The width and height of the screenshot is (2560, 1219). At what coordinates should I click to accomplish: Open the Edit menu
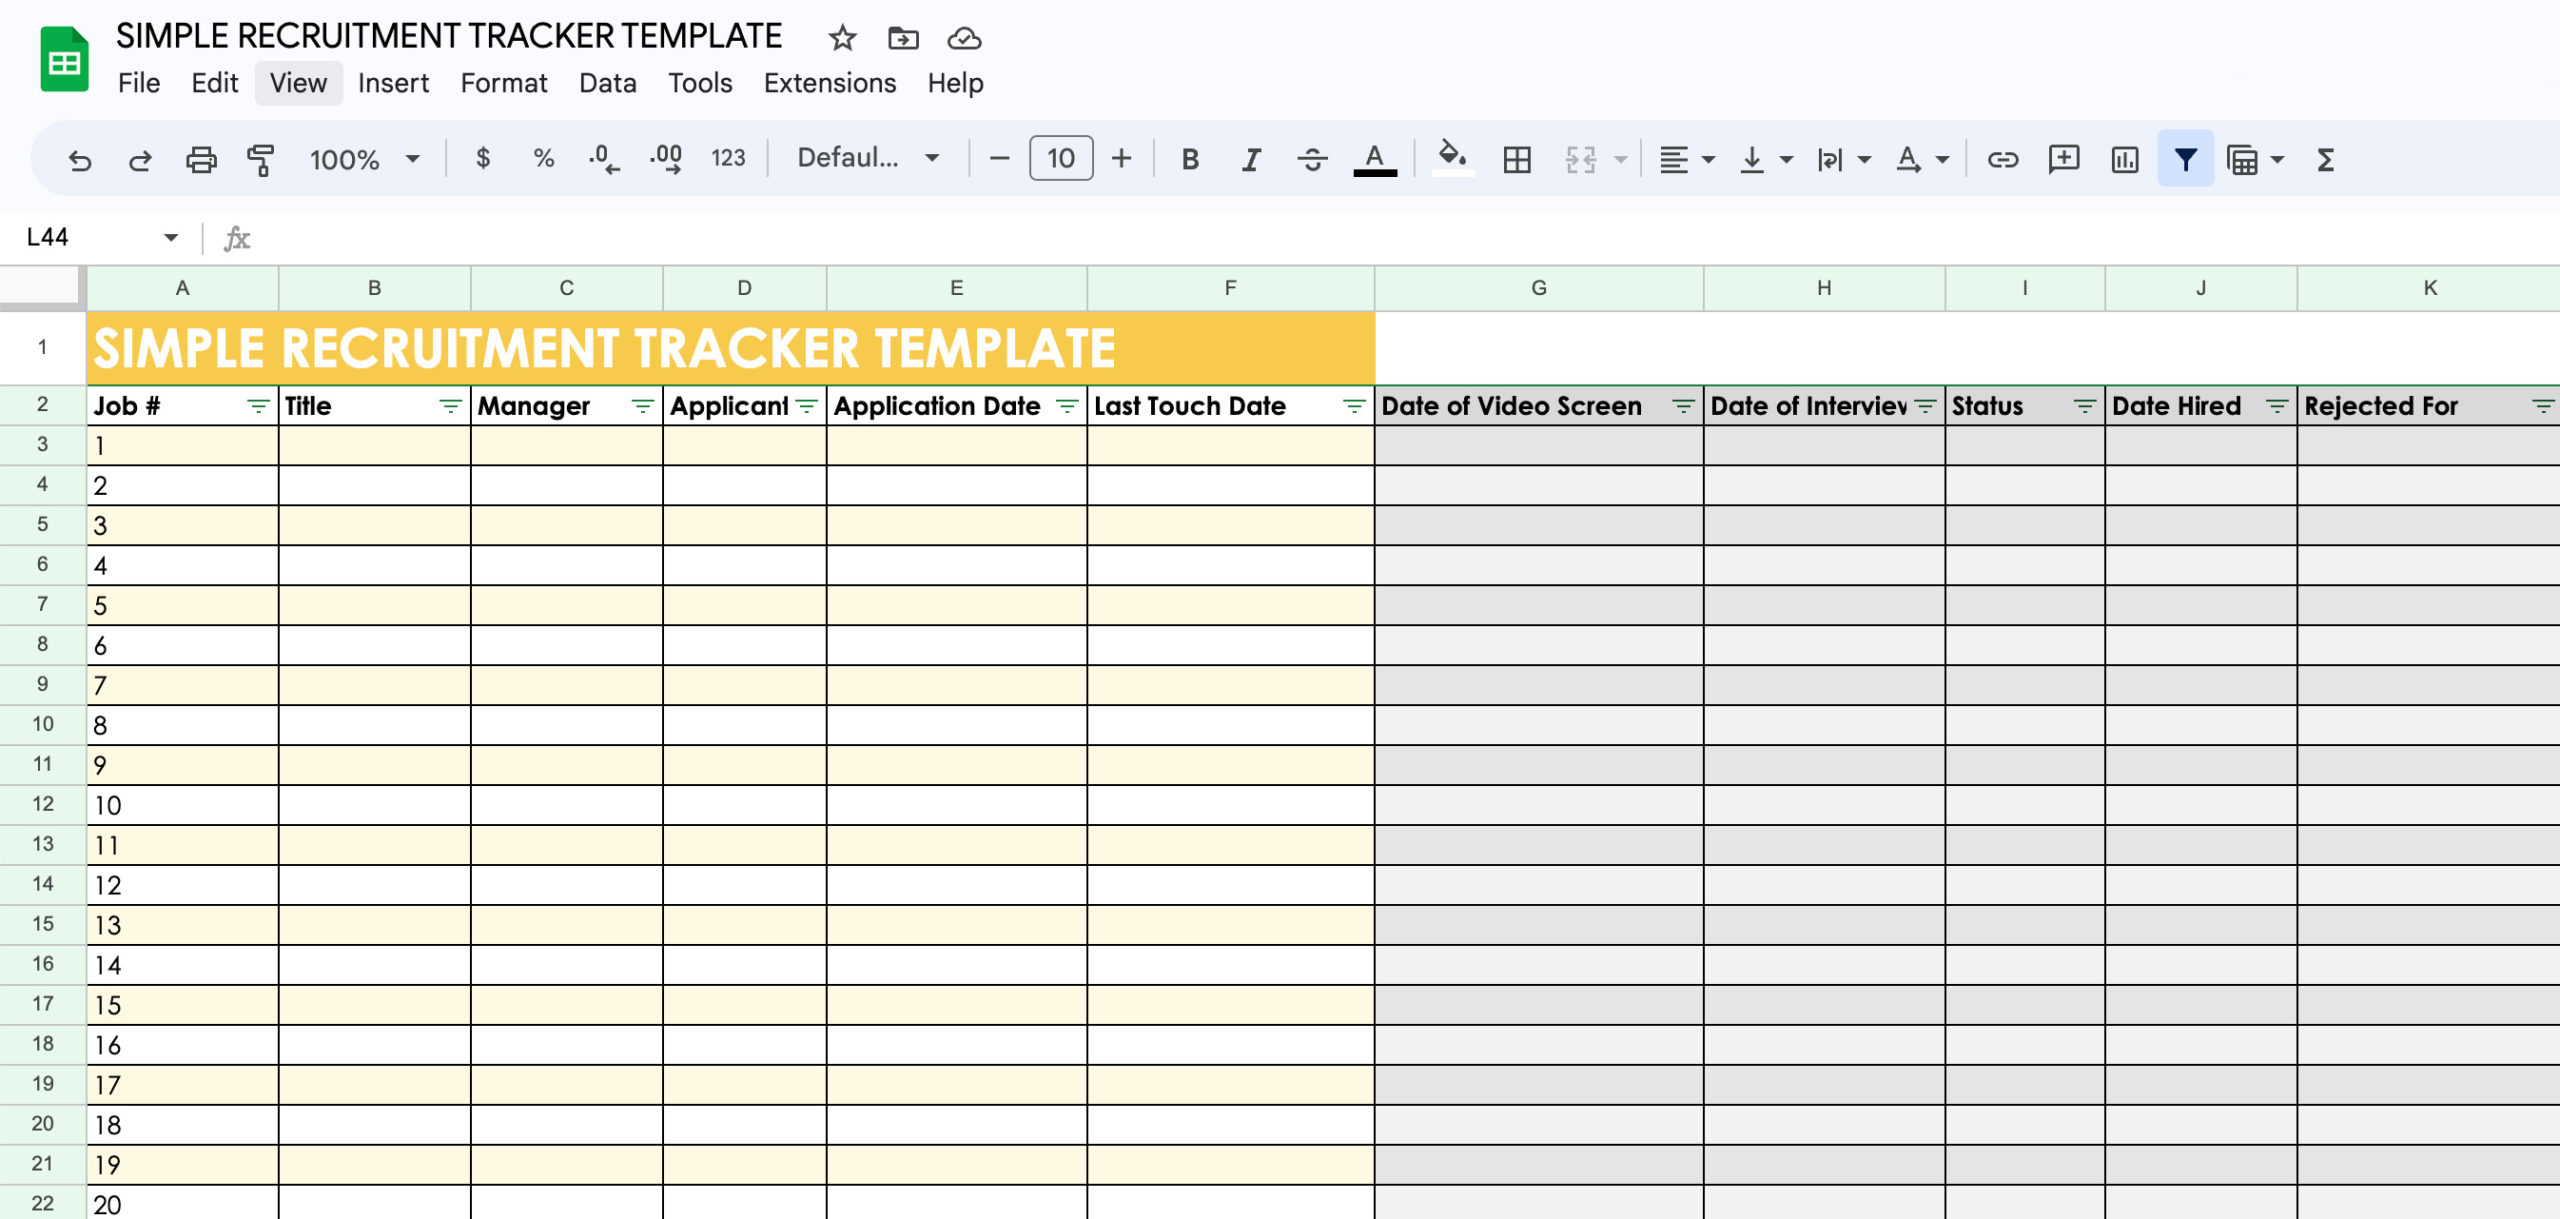tap(214, 83)
